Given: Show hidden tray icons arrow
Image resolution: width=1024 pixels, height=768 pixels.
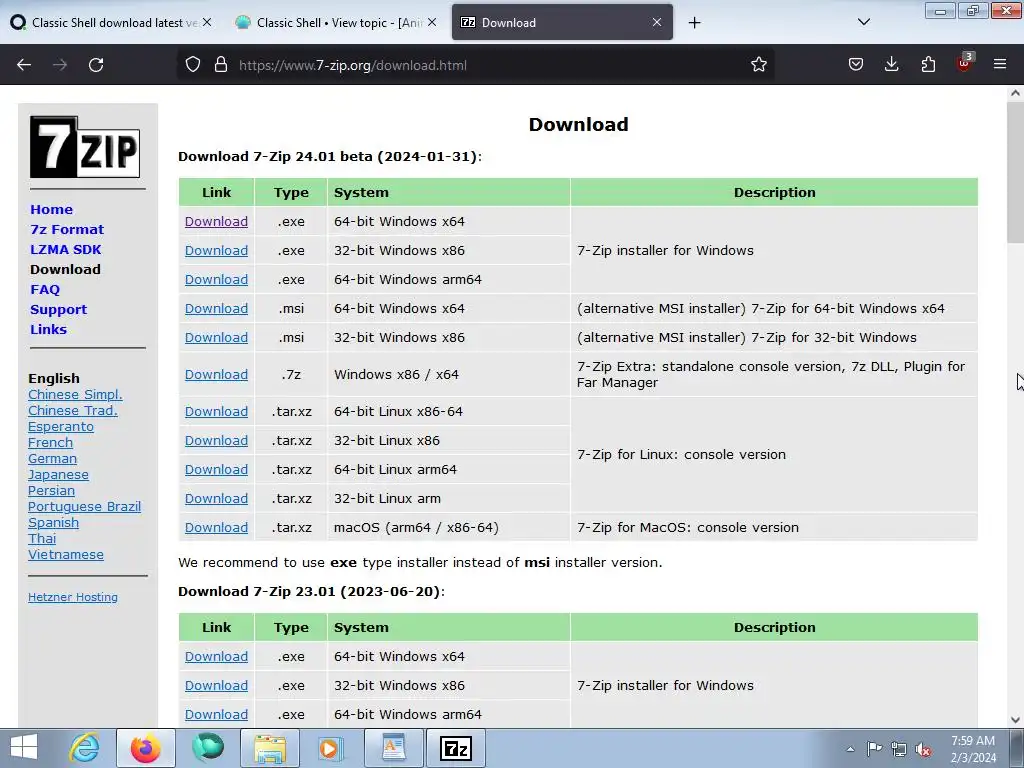Looking at the screenshot, I should 850,749.
